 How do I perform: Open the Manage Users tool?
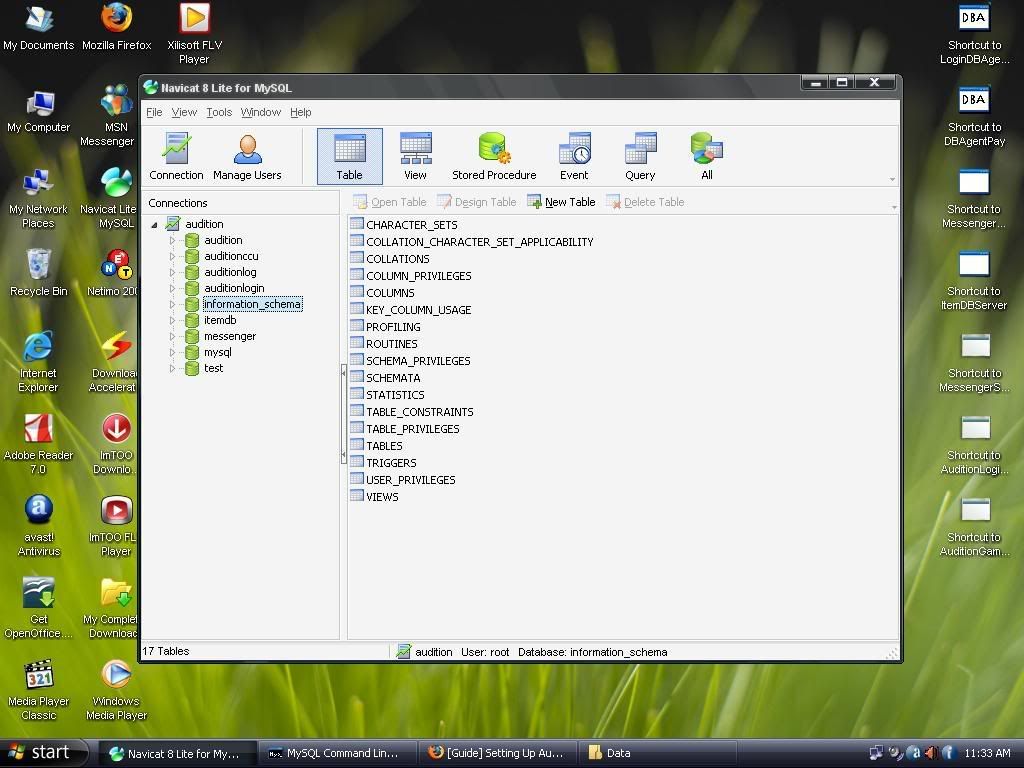[x=247, y=156]
